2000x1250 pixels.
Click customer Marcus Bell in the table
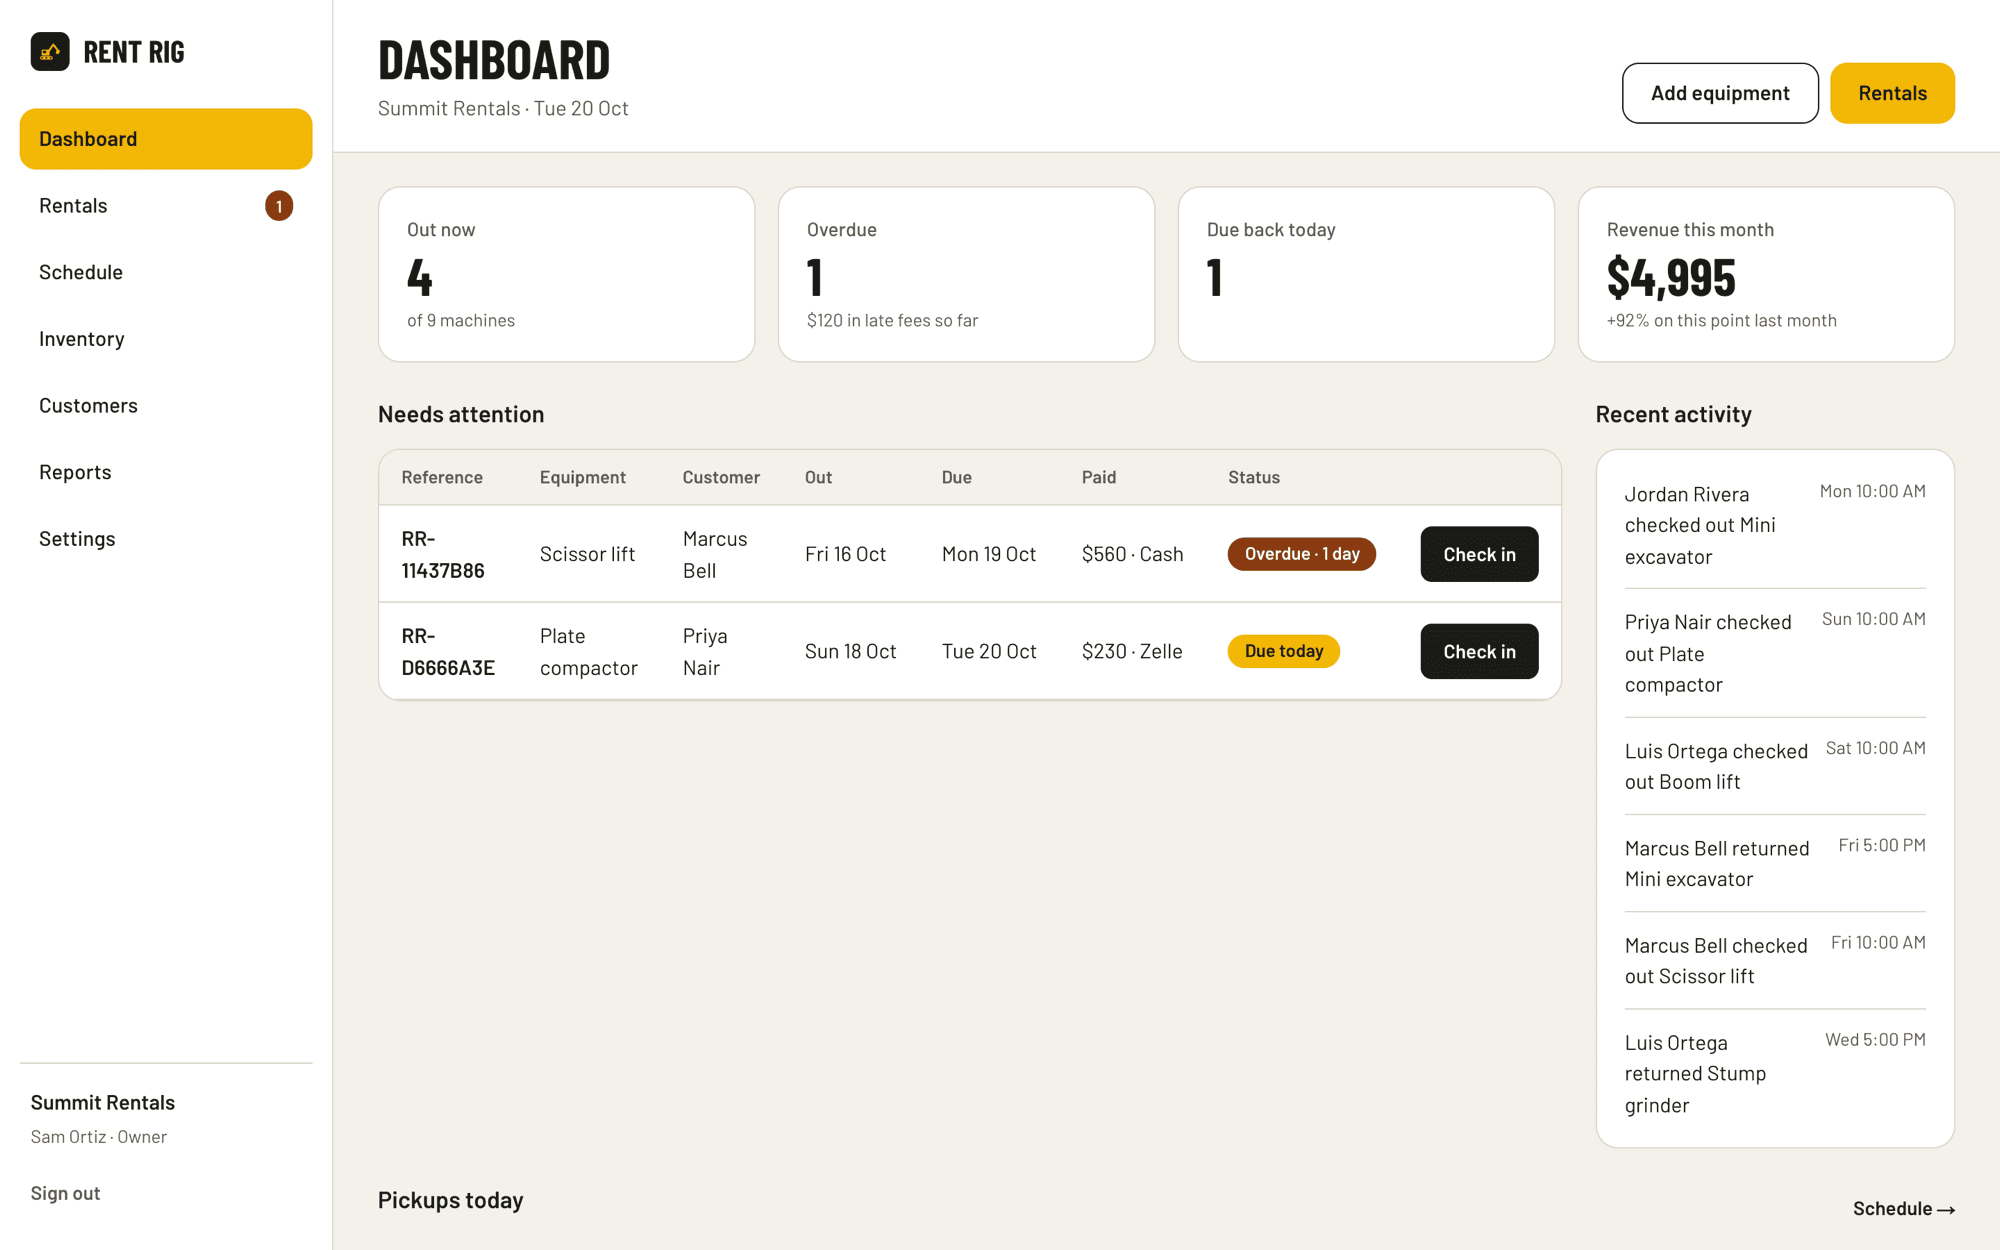click(x=715, y=554)
